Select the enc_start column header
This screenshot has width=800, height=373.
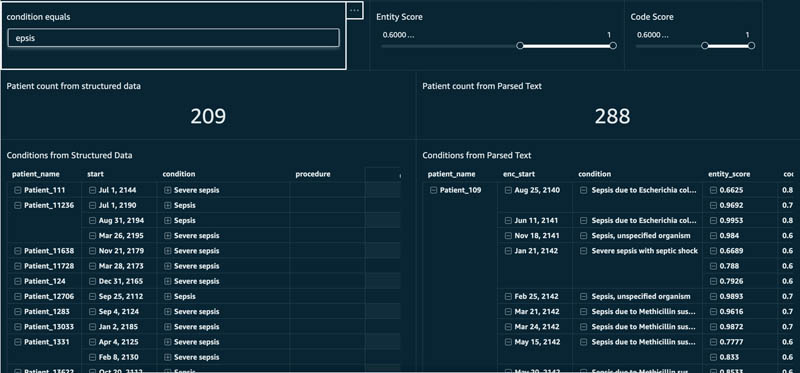coord(519,174)
